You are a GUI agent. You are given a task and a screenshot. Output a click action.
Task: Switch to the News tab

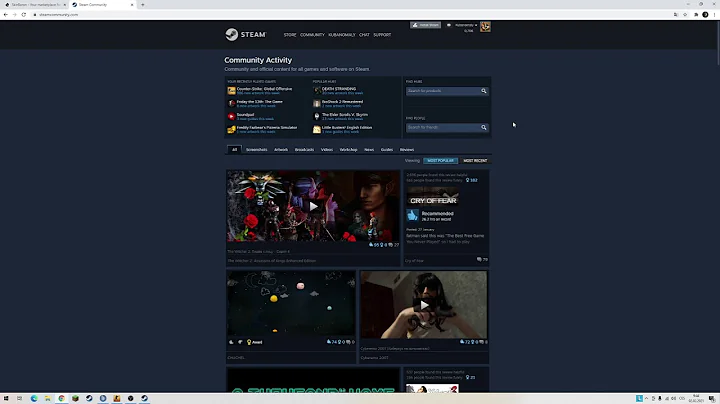(369, 150)
